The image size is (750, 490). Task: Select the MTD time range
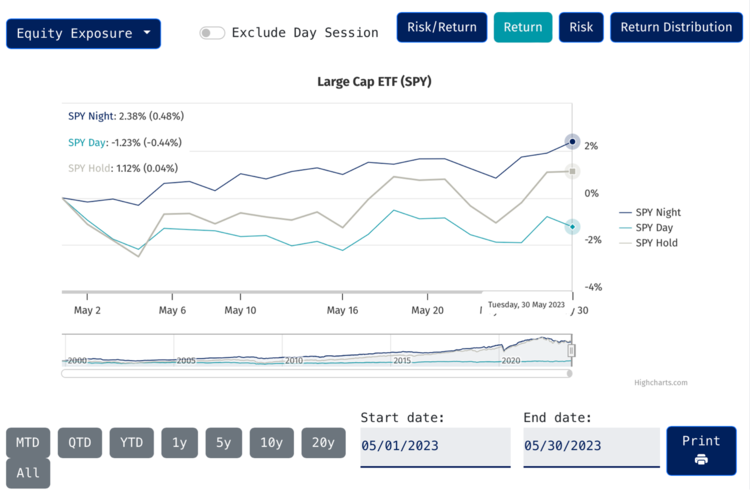(28, 442)
